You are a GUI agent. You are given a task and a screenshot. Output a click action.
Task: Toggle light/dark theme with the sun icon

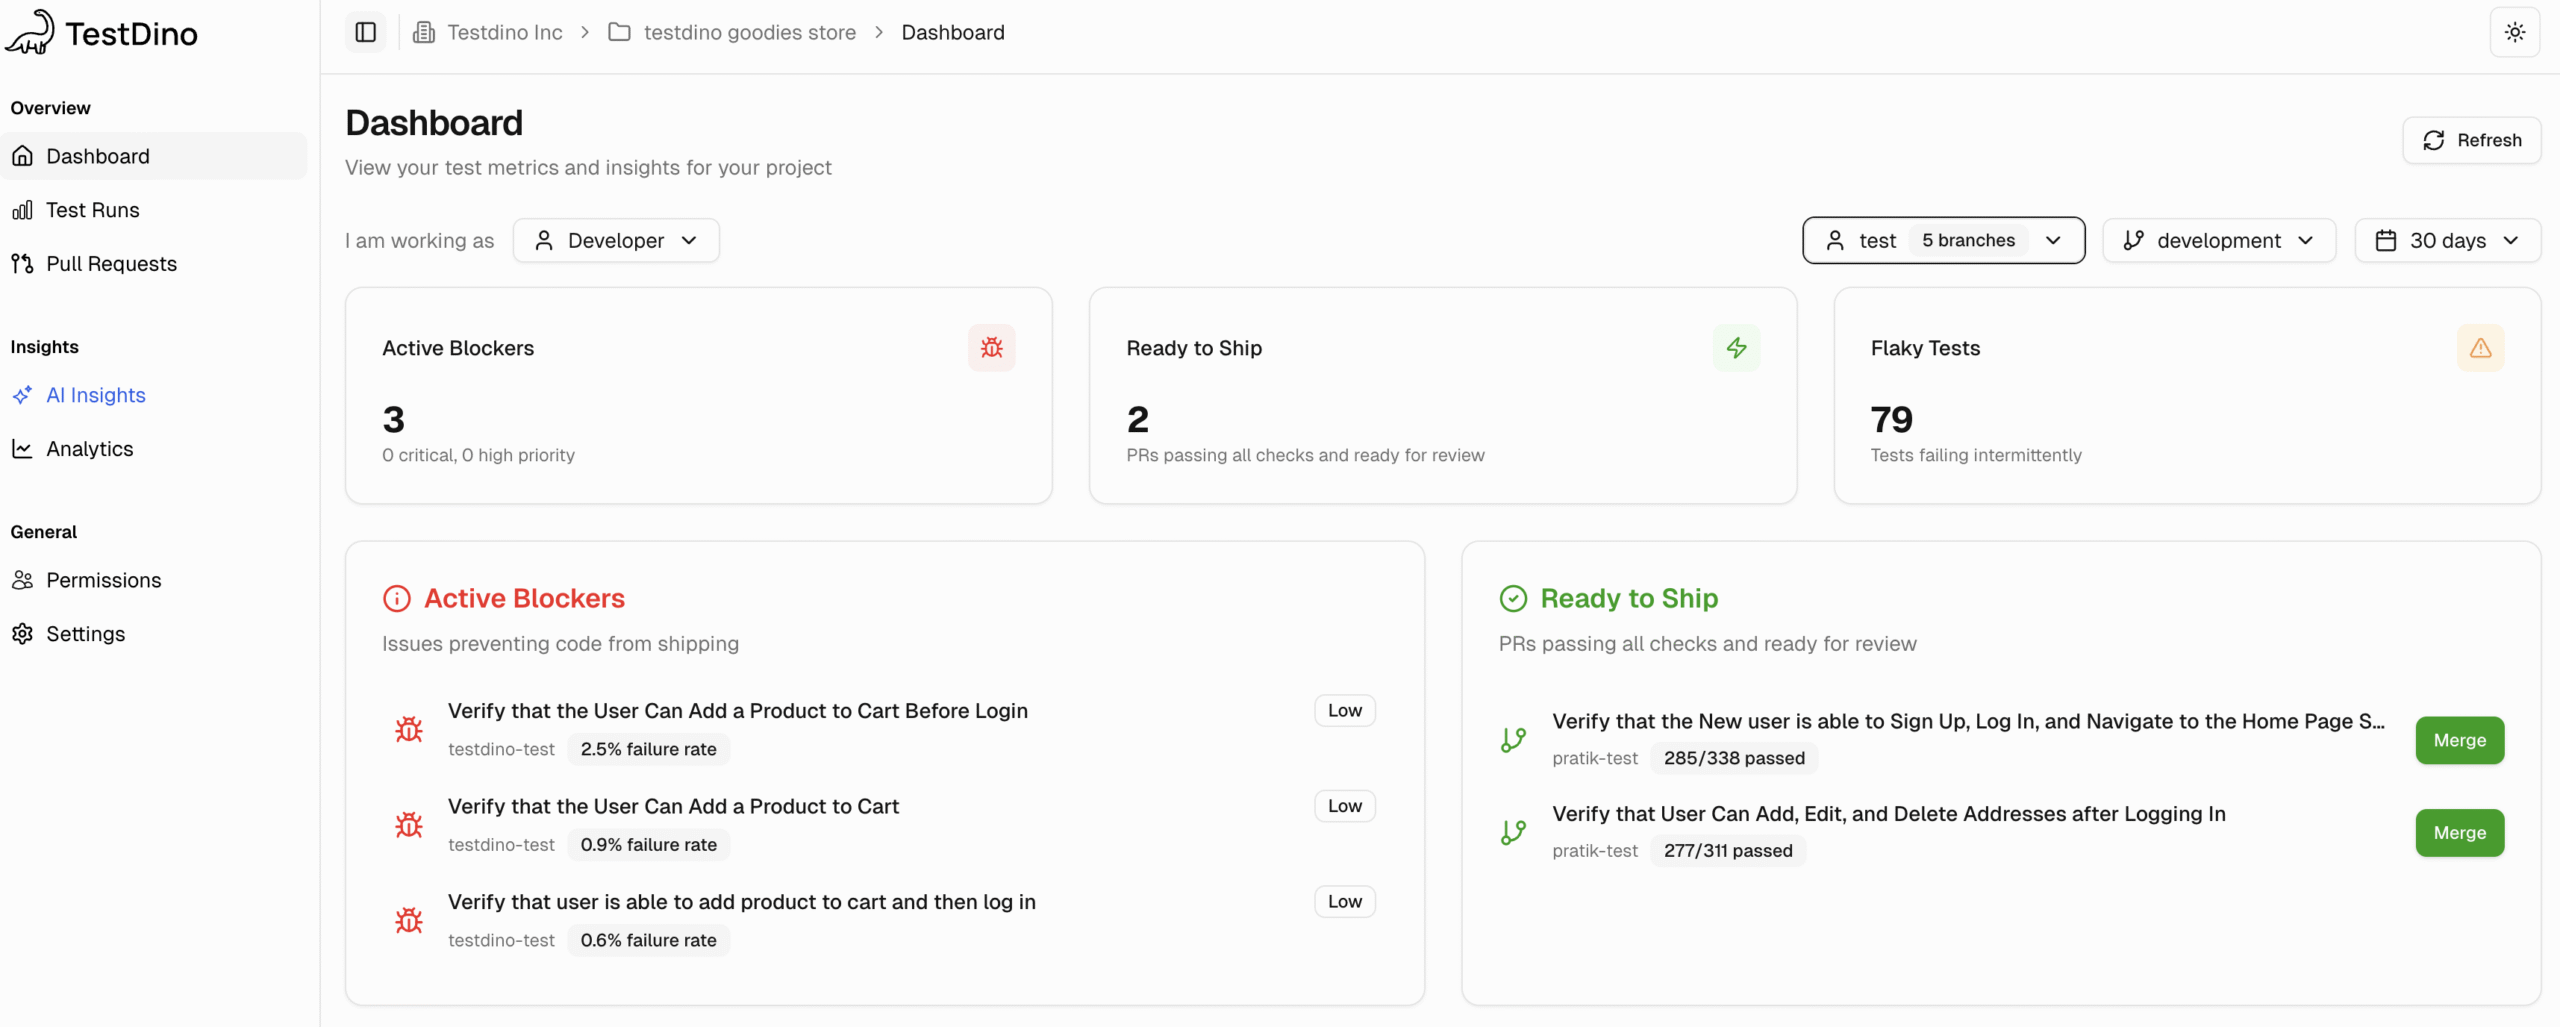click(2513, 31)
